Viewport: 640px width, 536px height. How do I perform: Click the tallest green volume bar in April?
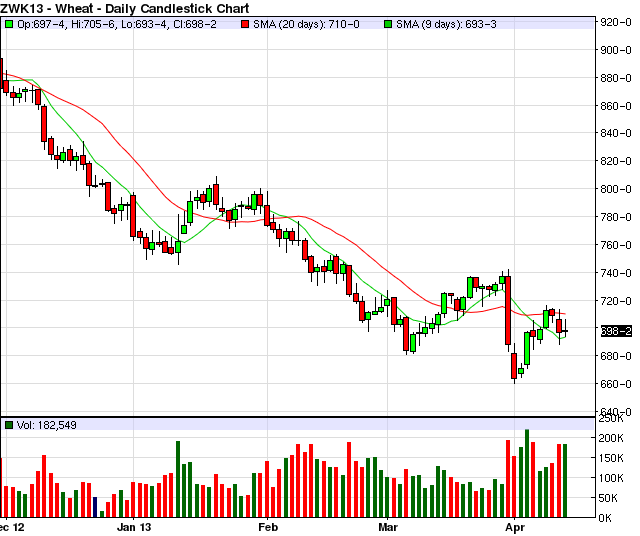(x=527, y=474)
